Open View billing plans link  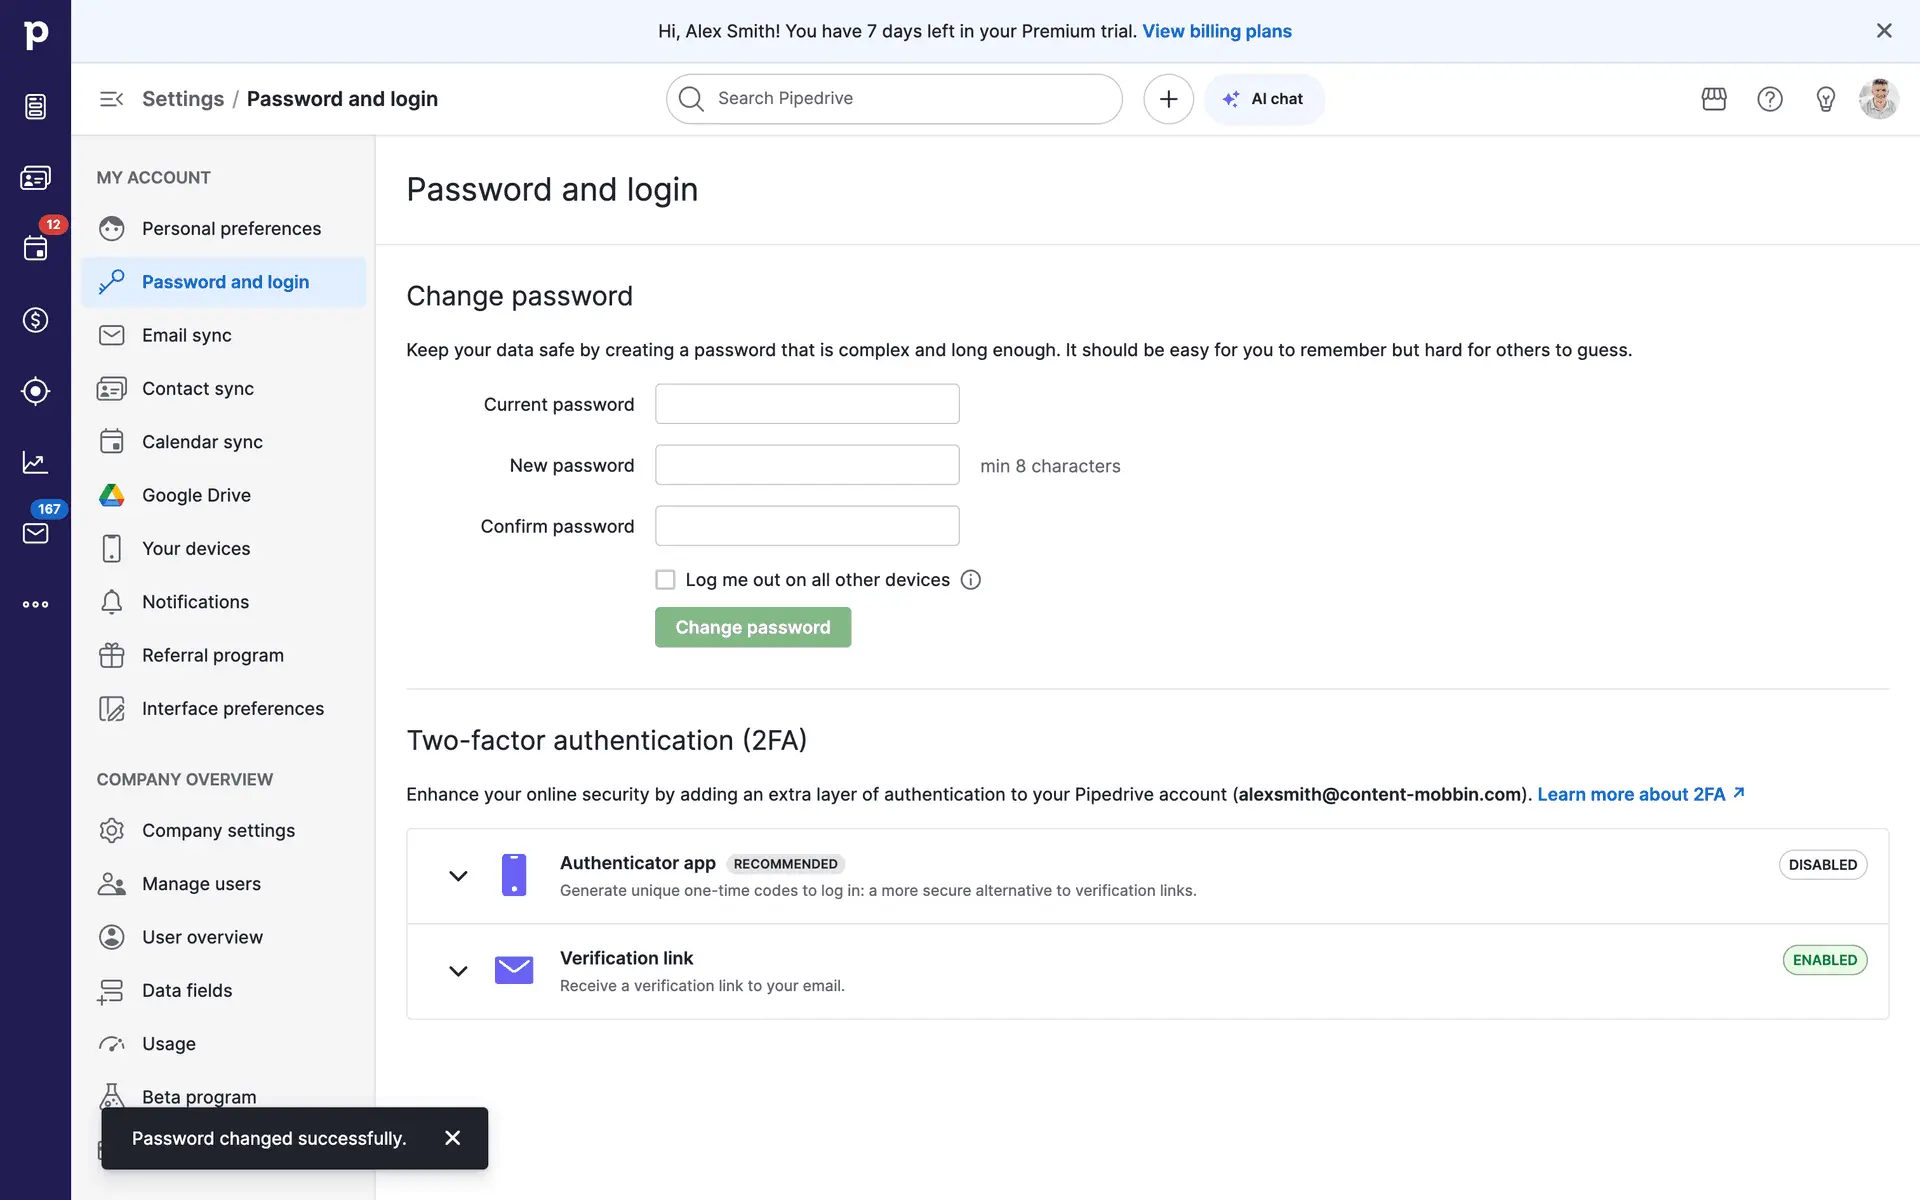(x=1217, y=31)
